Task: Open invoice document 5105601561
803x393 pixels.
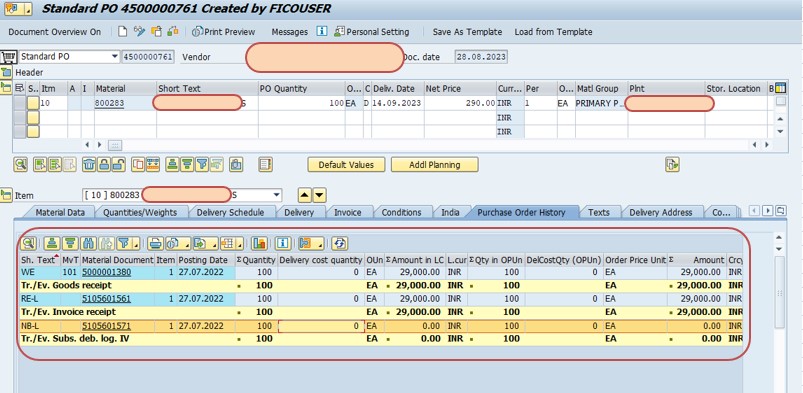Action: pos(106,299)
